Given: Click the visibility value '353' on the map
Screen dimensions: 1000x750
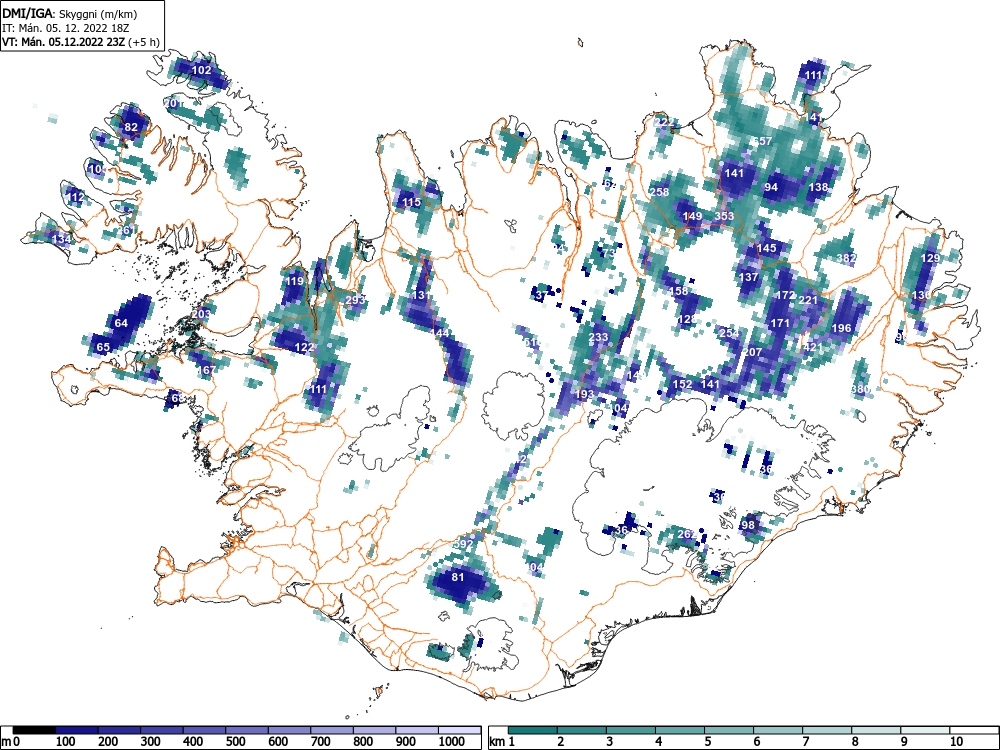Looking at the screenshot, I should [x=724, y=216].
